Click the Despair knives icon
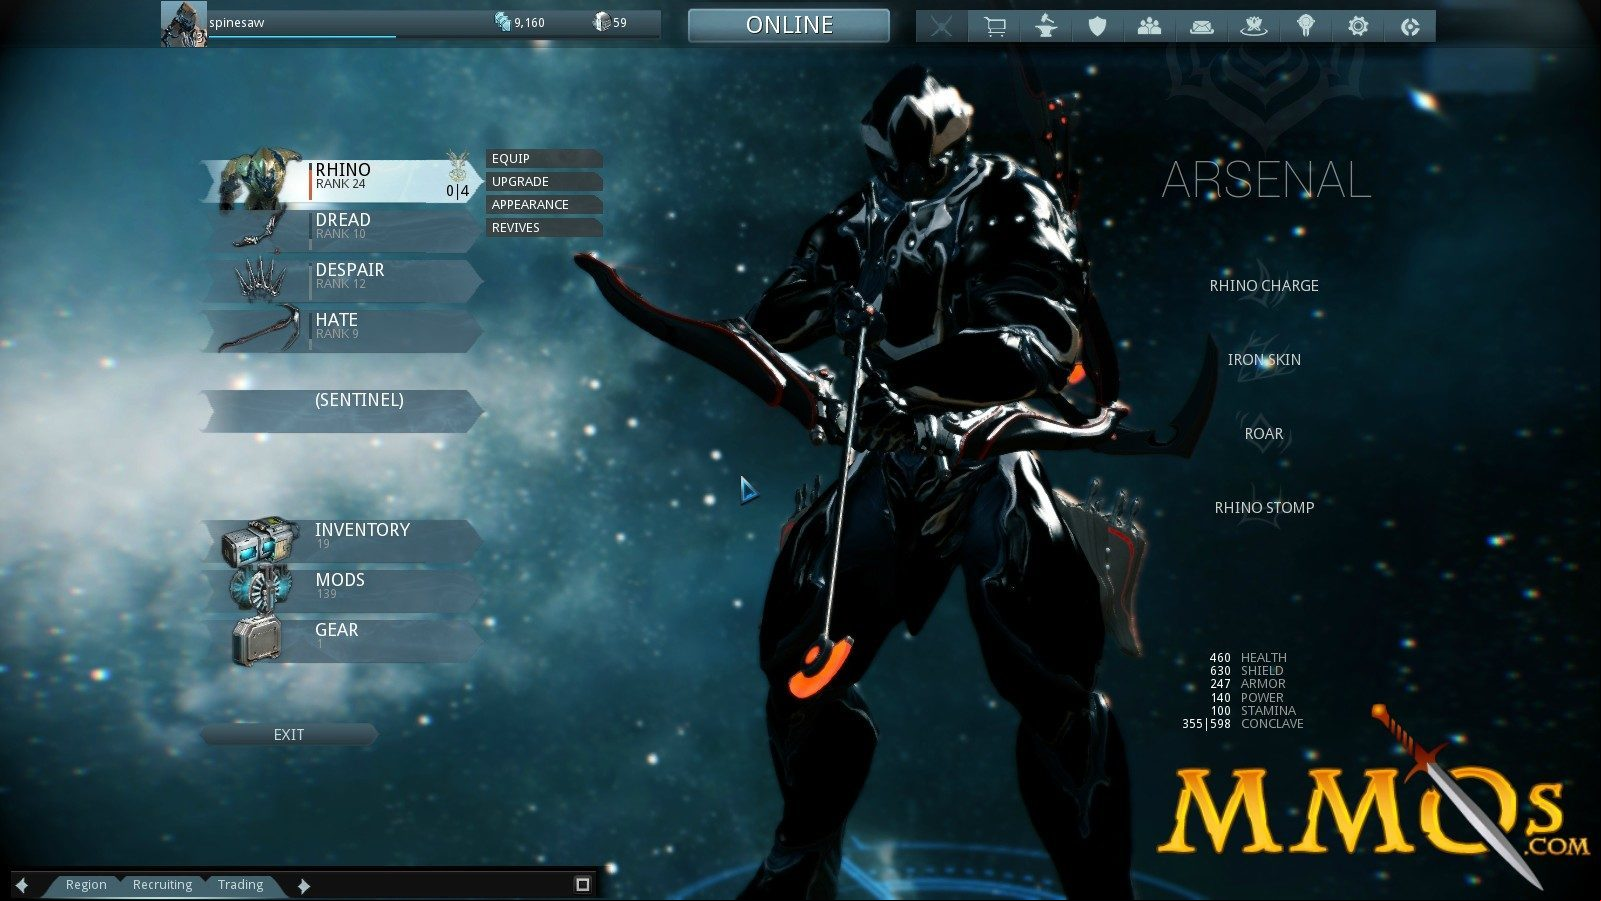Screen dimensions: 1601x901 260,279
